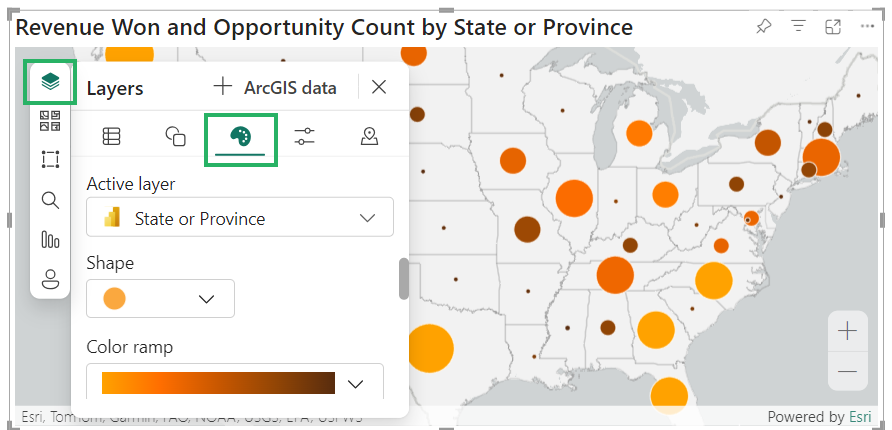Switch to the Symbology palette tab
892x430 pixels.
pos(241,137)
